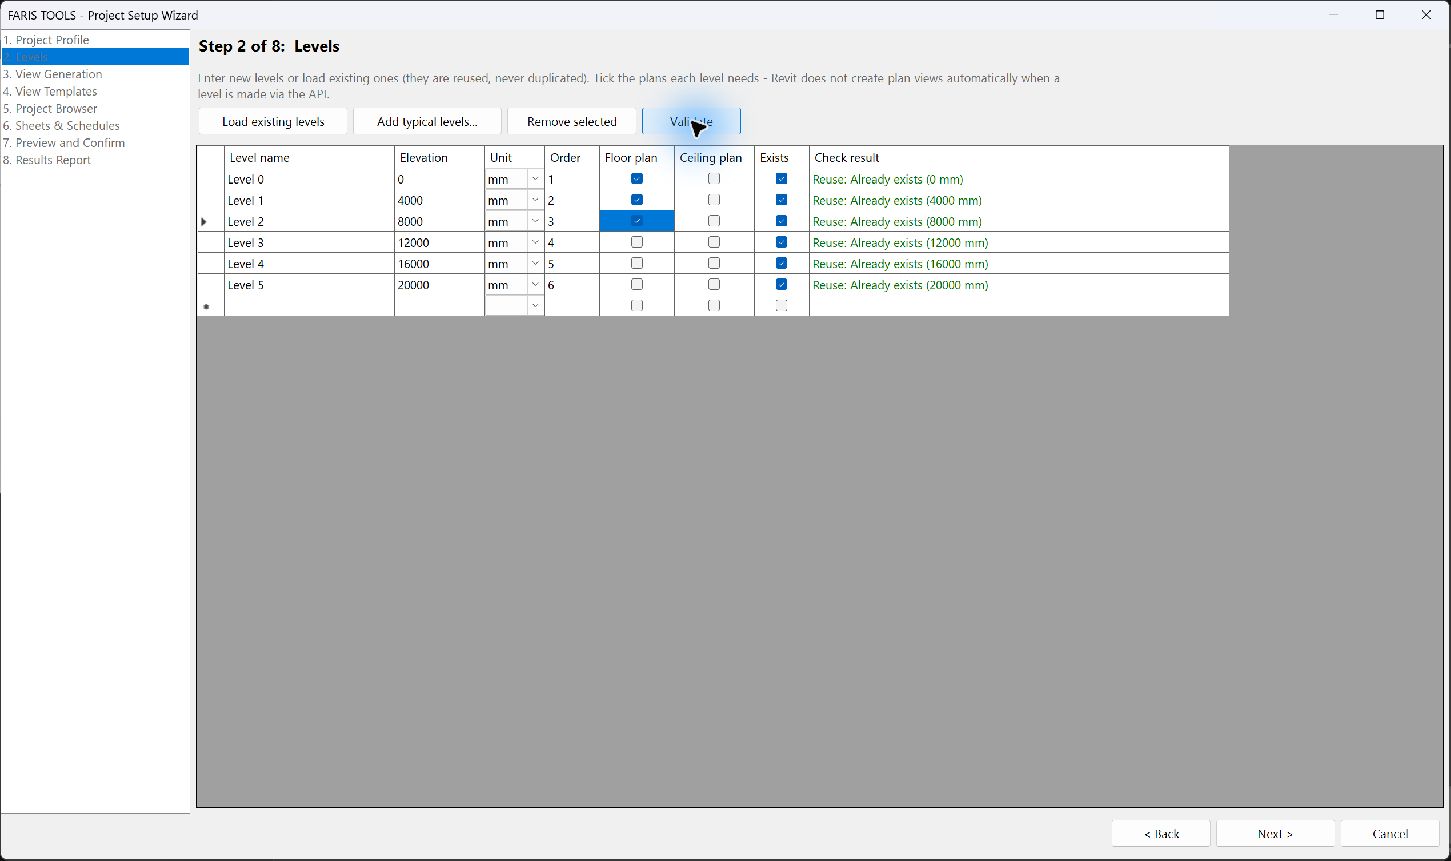Open step 3. View Generation
The image size is (1451, 861).
coord(52,74)
